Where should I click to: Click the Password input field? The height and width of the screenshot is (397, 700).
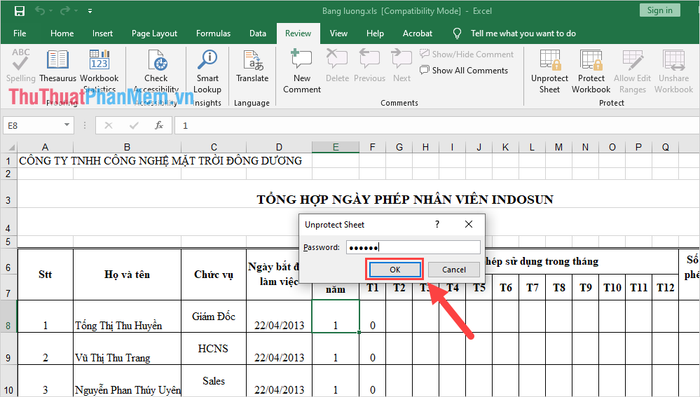coord(413,247)
